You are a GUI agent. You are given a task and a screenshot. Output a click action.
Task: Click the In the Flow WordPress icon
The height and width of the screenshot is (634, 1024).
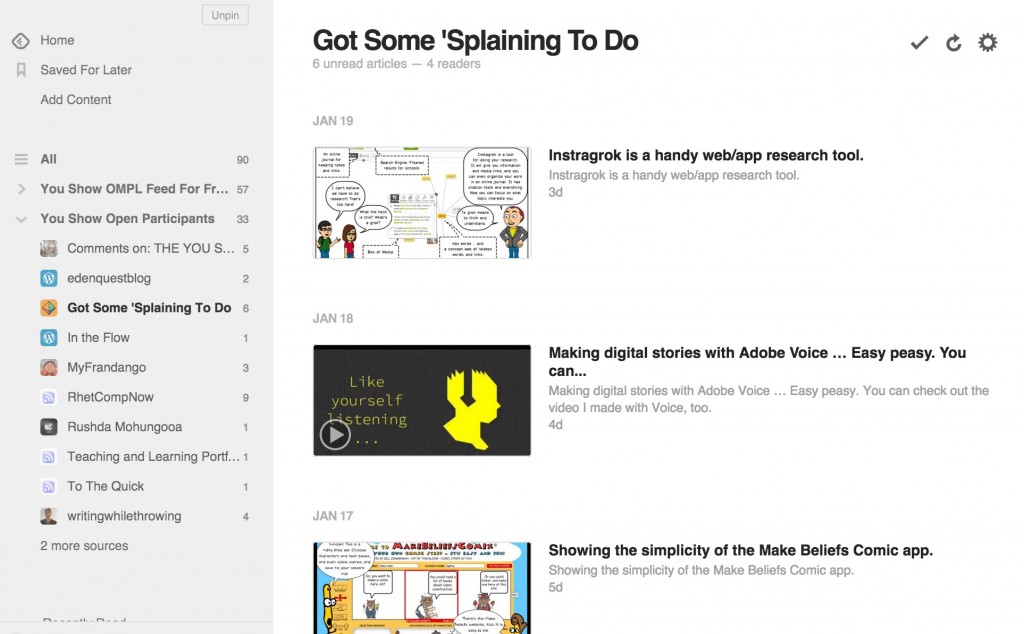coord(49,338)
